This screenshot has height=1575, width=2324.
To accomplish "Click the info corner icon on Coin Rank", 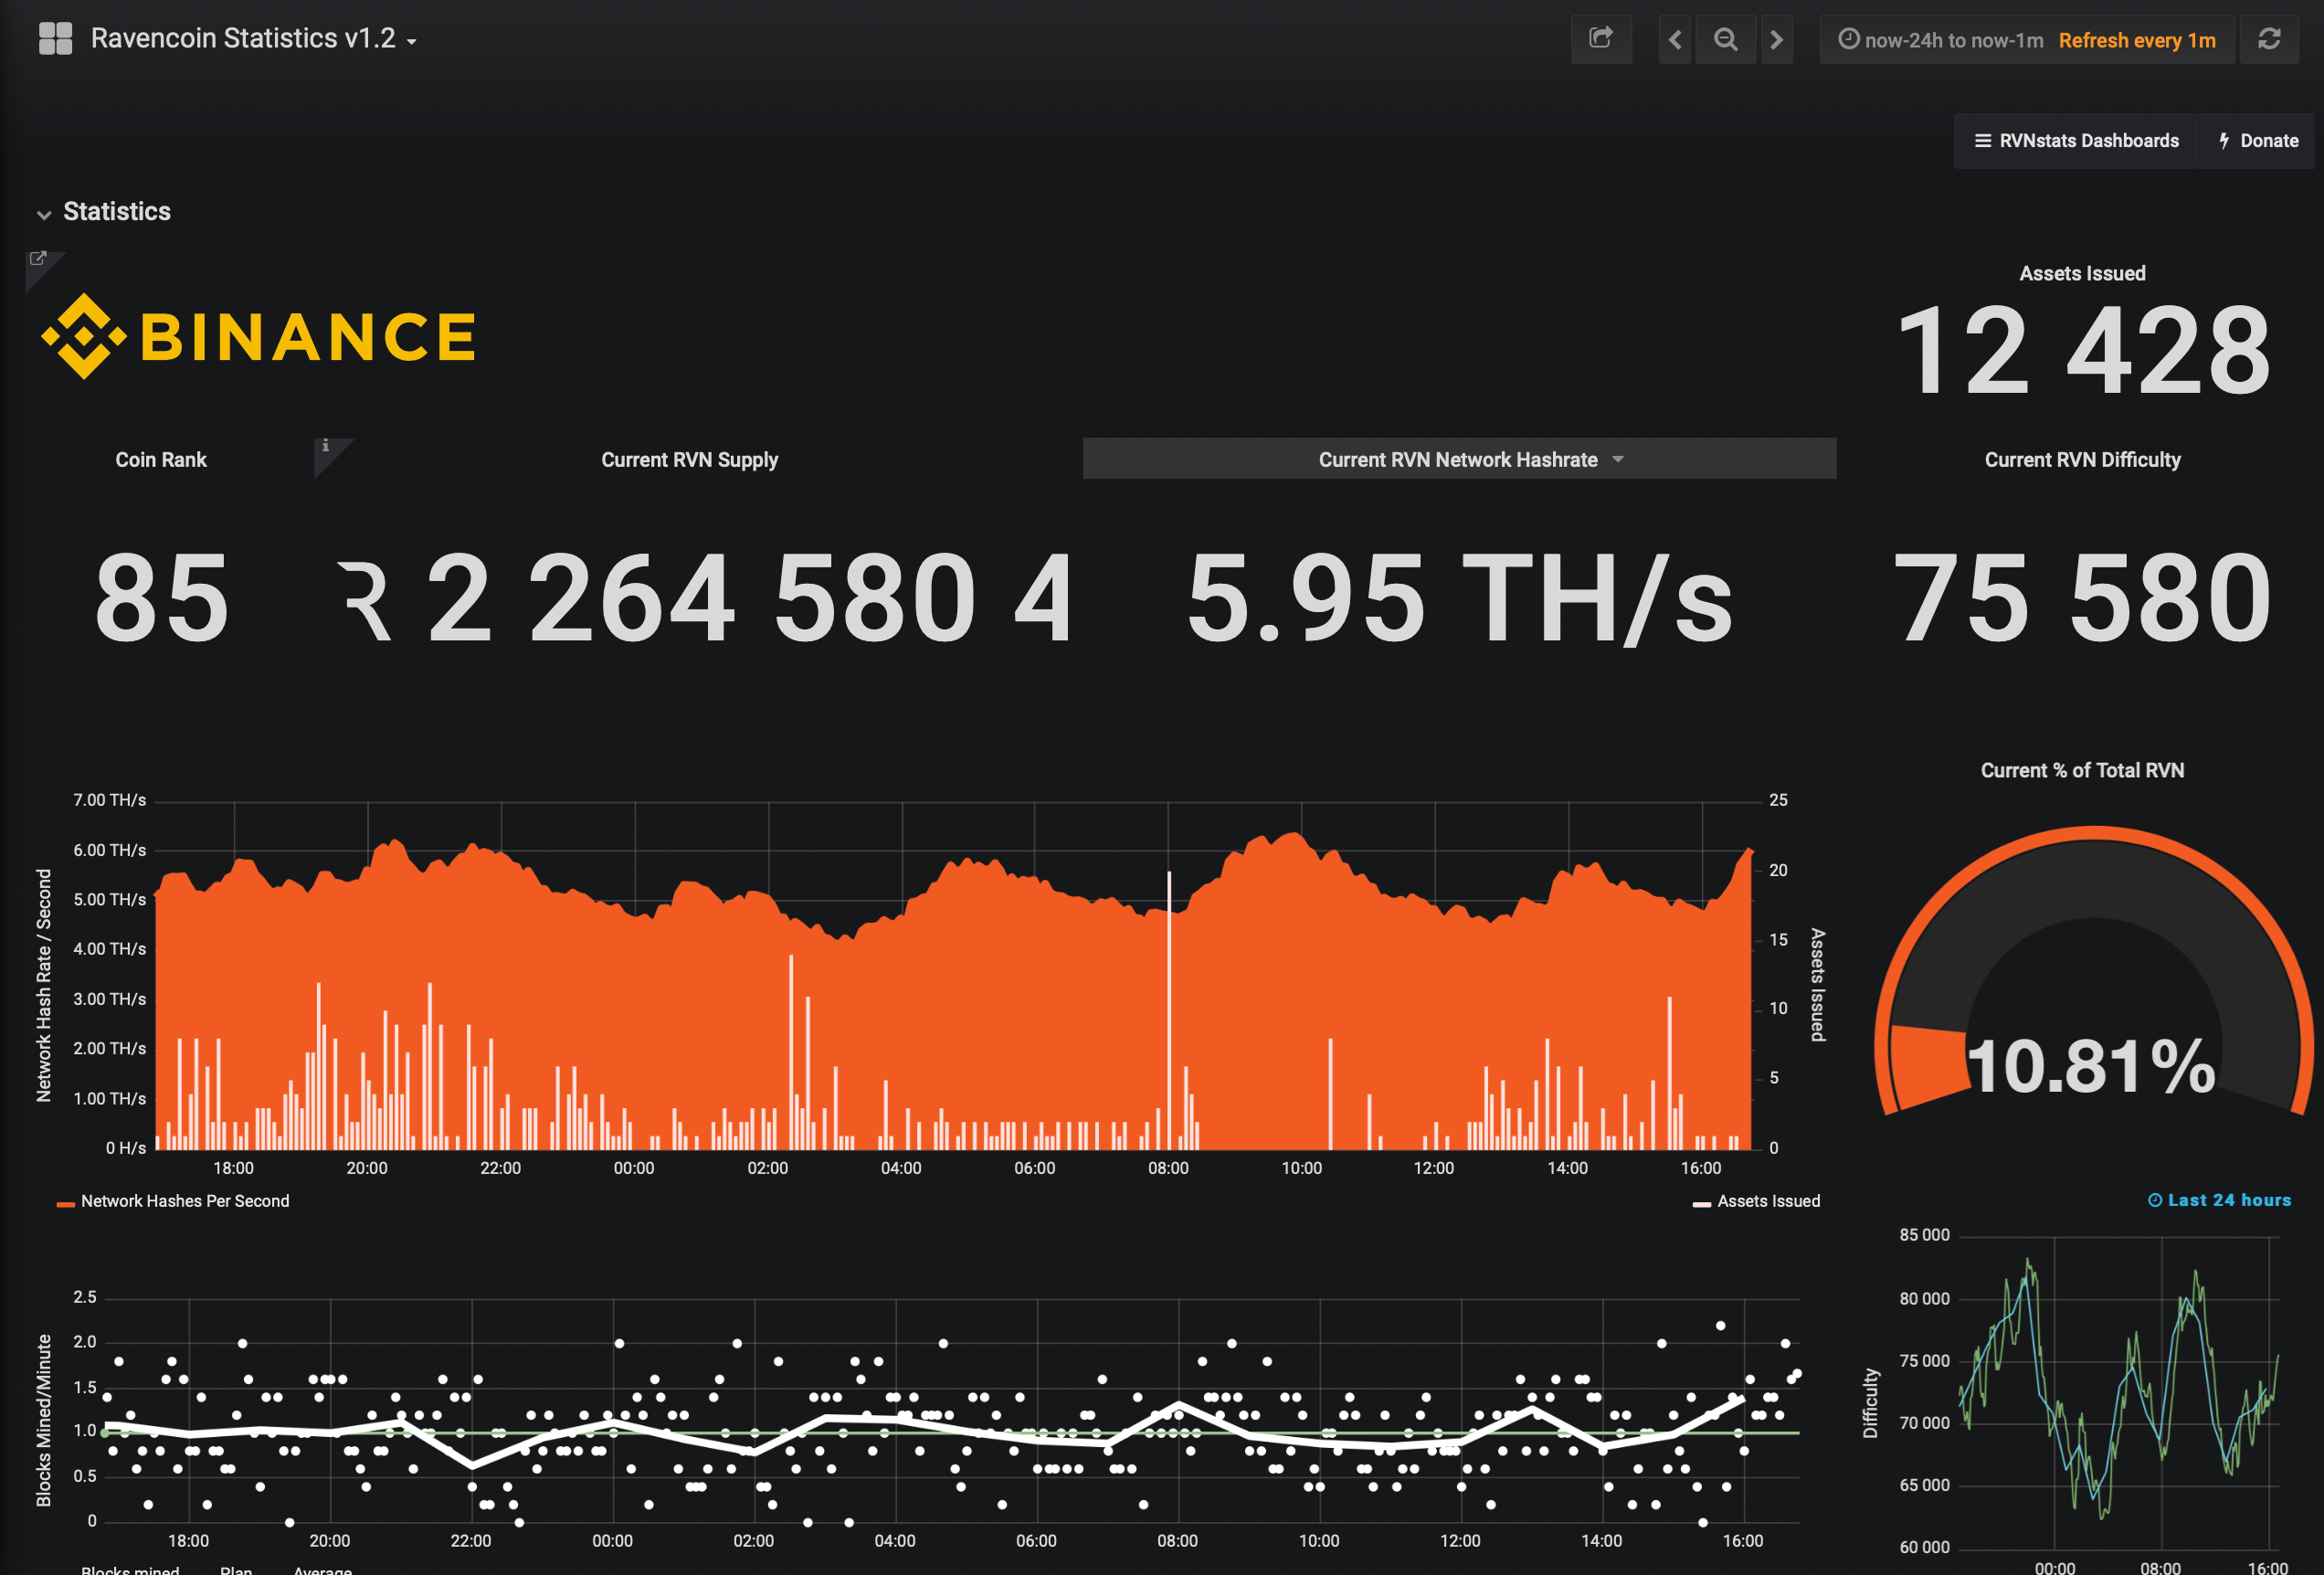I will pyautogui.click(x=327, y=447).
